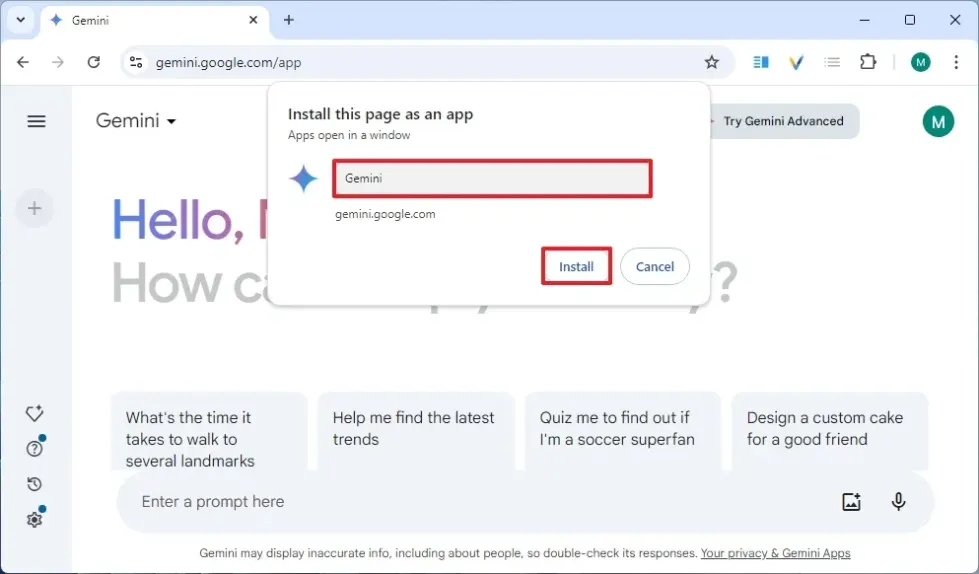Select 'Quiz me to find out' soccer suggestion
This screenshot has height=574, width=979.
[x=622, y=432]
